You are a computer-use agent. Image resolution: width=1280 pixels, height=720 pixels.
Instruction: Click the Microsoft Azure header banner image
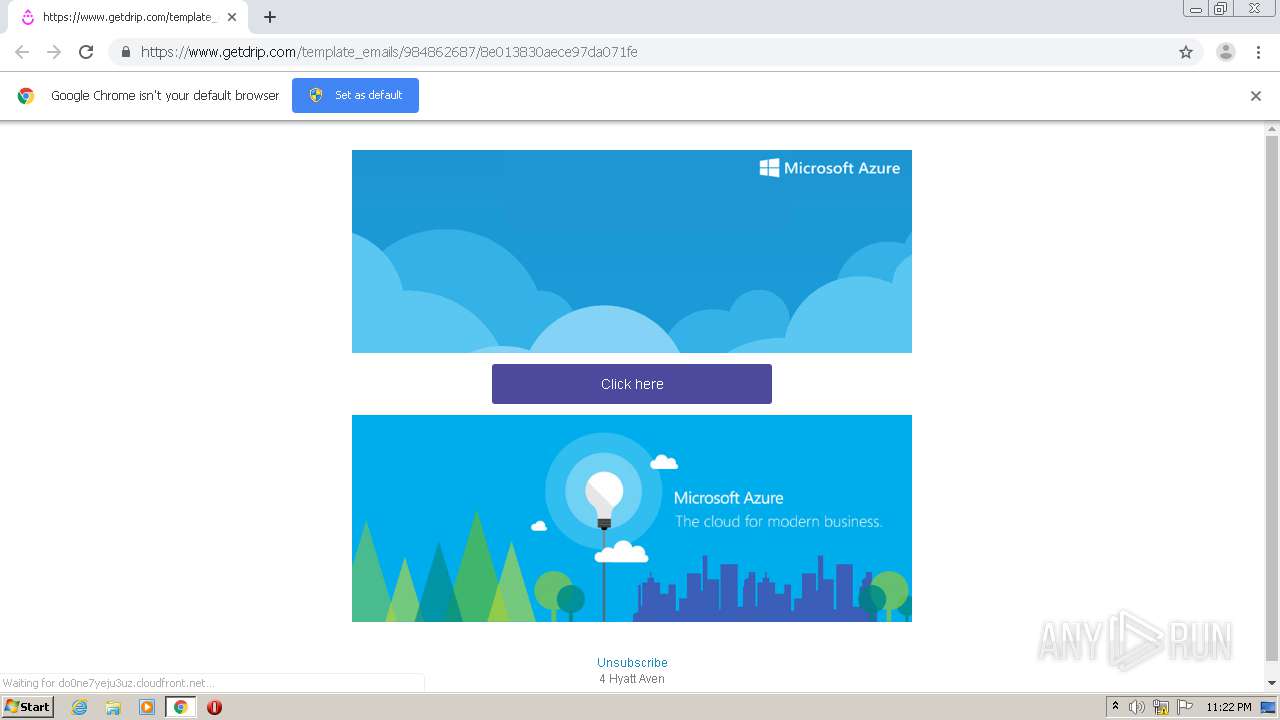(x=632, y=251)
